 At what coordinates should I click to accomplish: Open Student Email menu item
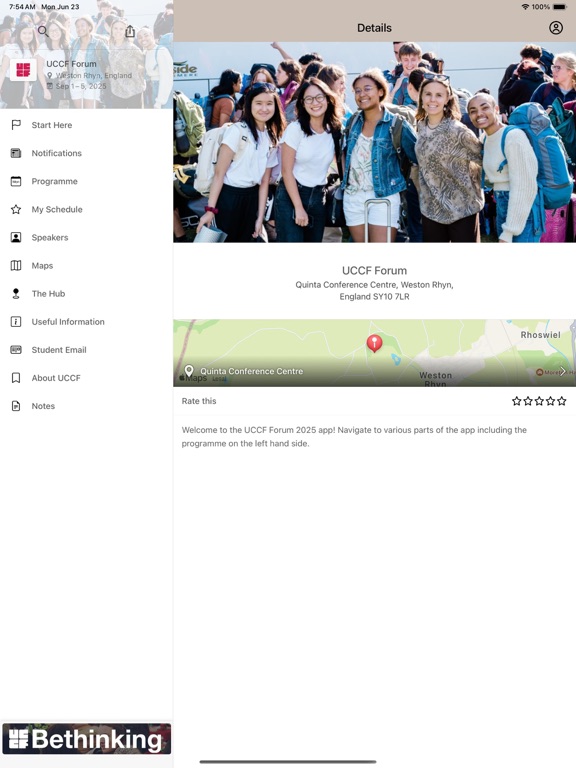(x=86, y=350)
